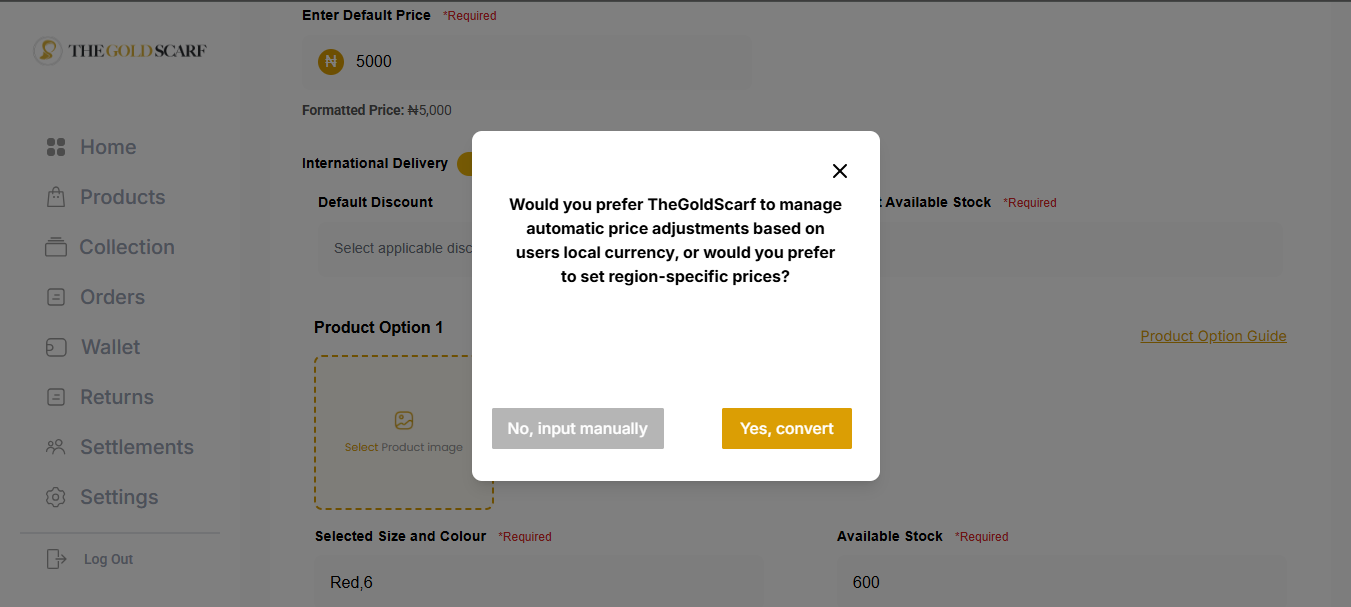
Task: Click the Selected Size and Colour field
Action: 540,582
